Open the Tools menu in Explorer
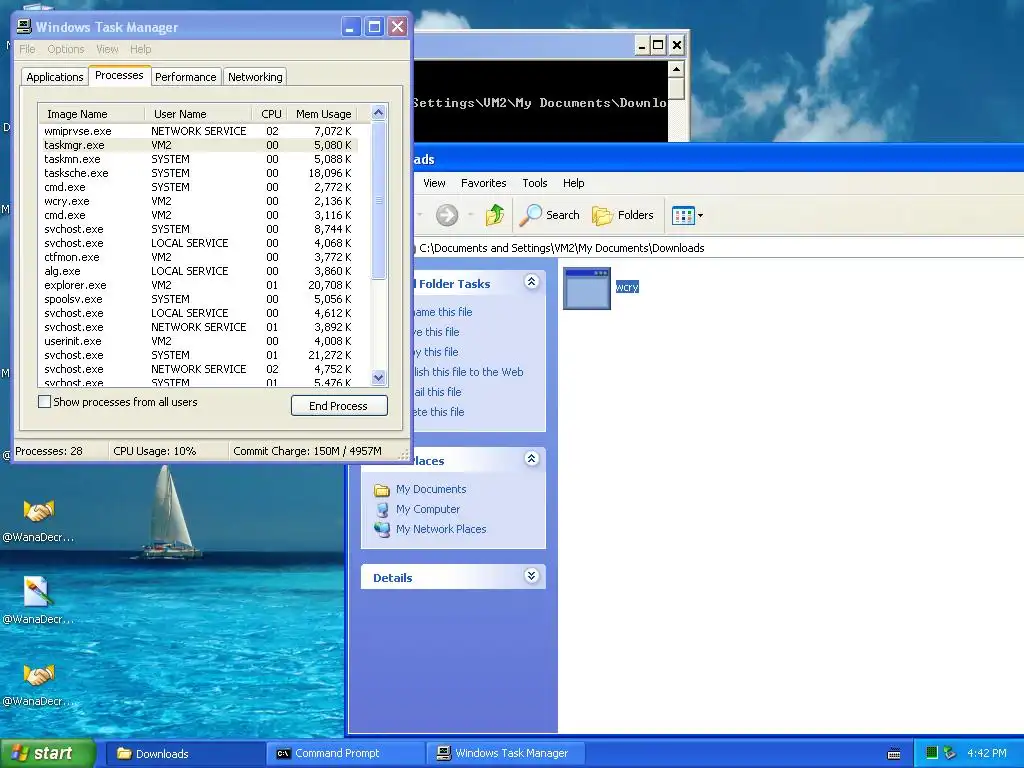The height and width of the screenshot is (768, 1024). click(x=534, y=183)
